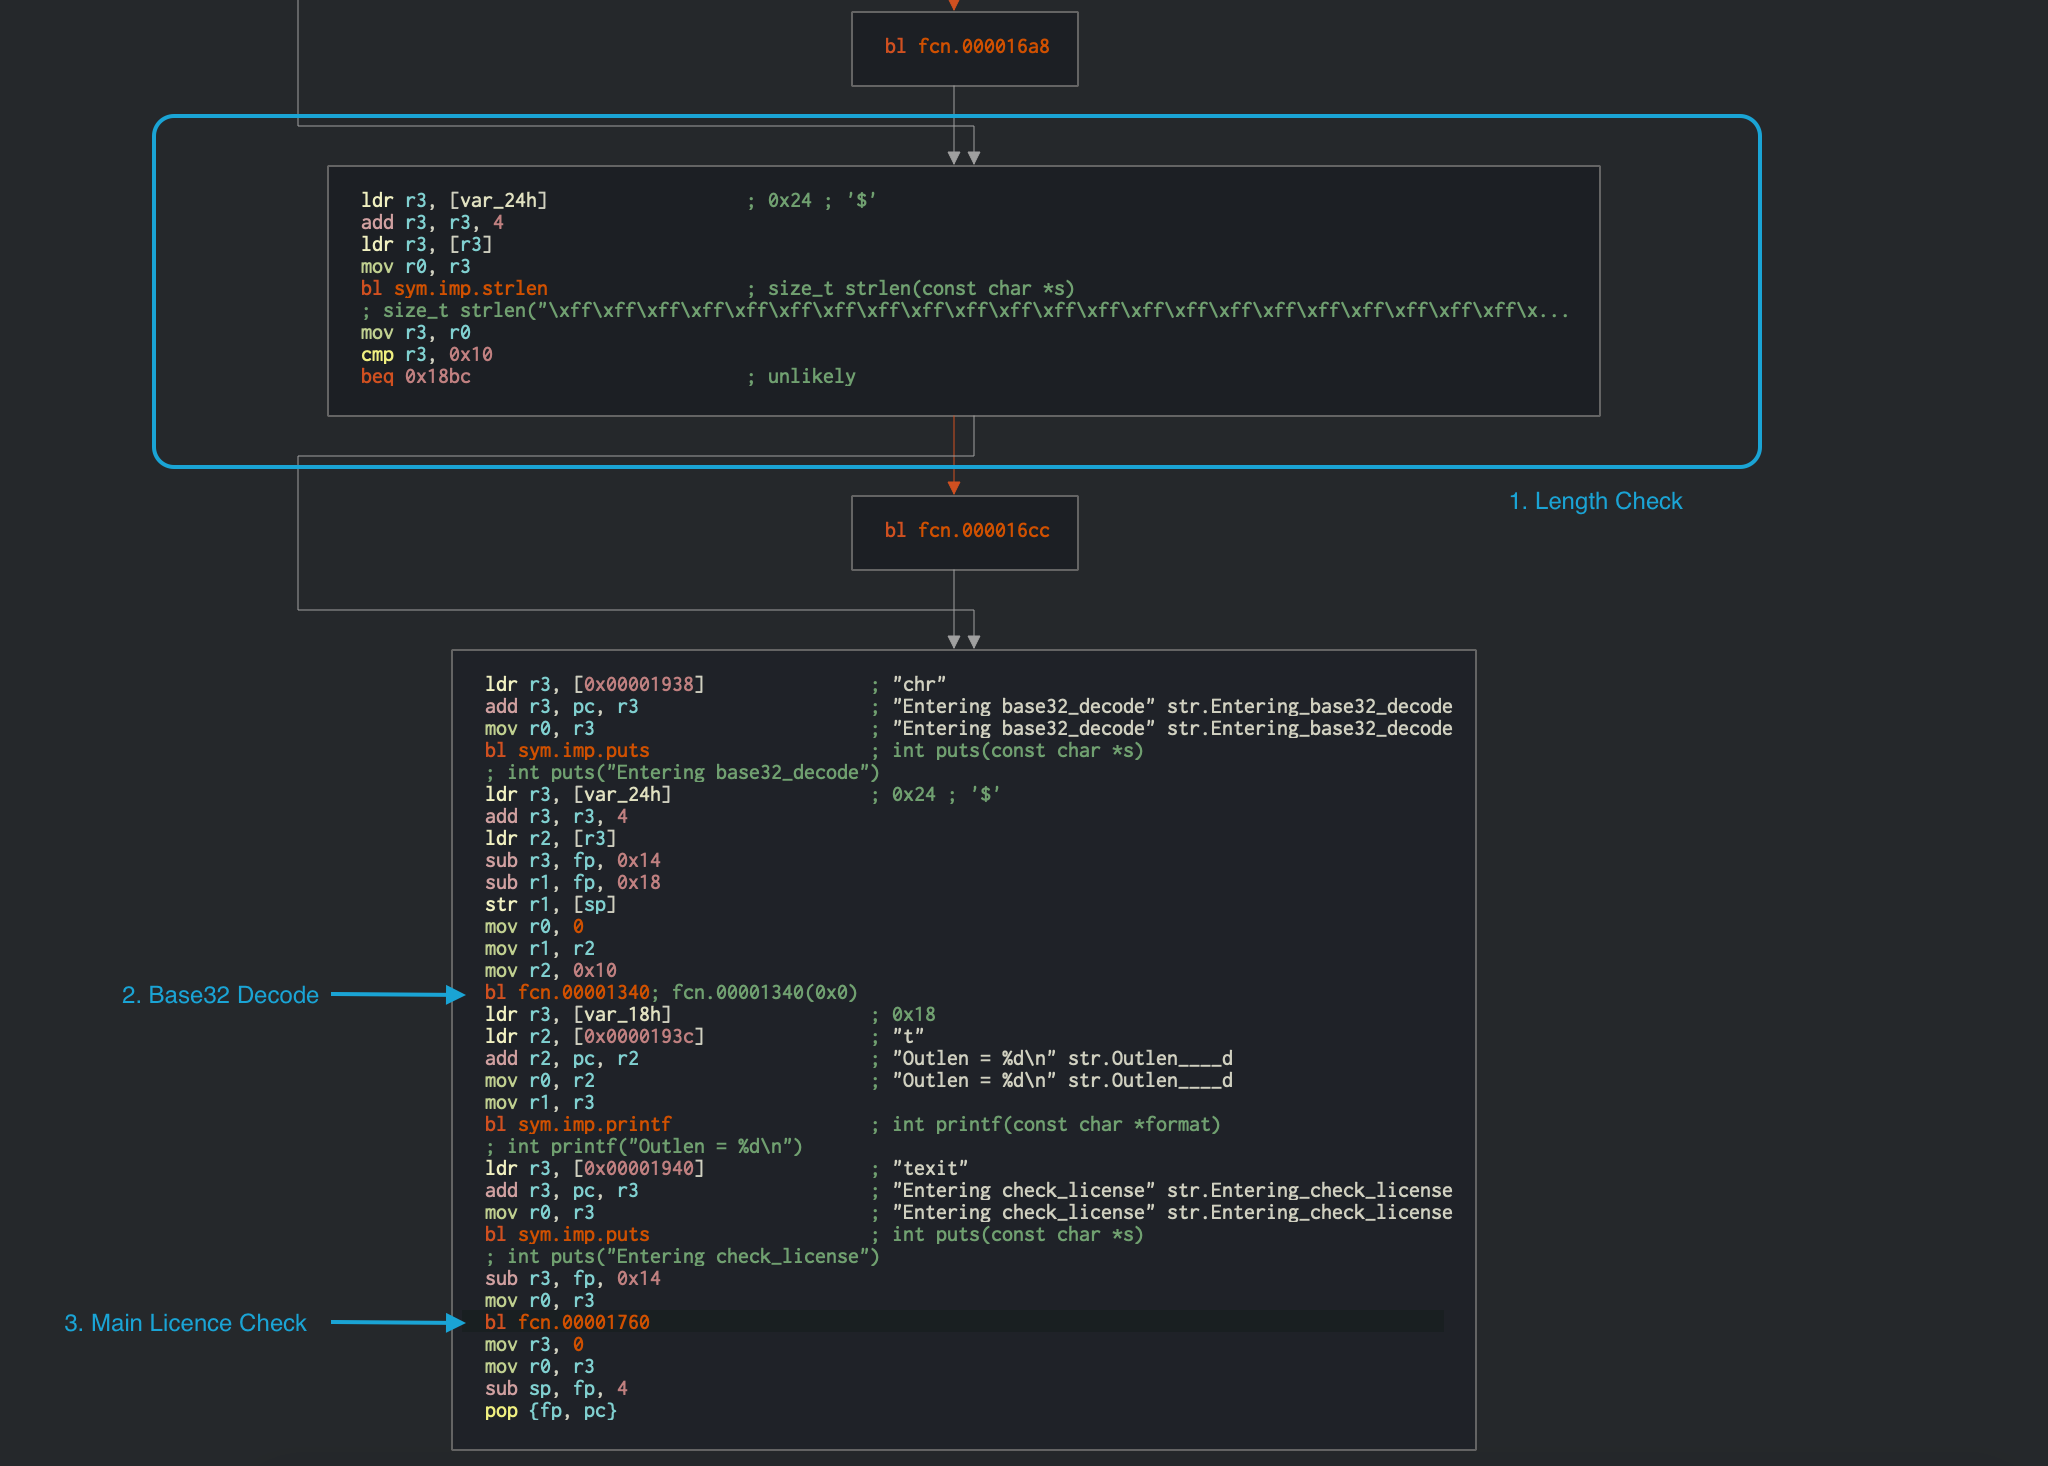Click the ldr r2, [0x0000193c] instruction
The width and height of the screenshot is (2048, 1466).
click(x=594, y=1037)
